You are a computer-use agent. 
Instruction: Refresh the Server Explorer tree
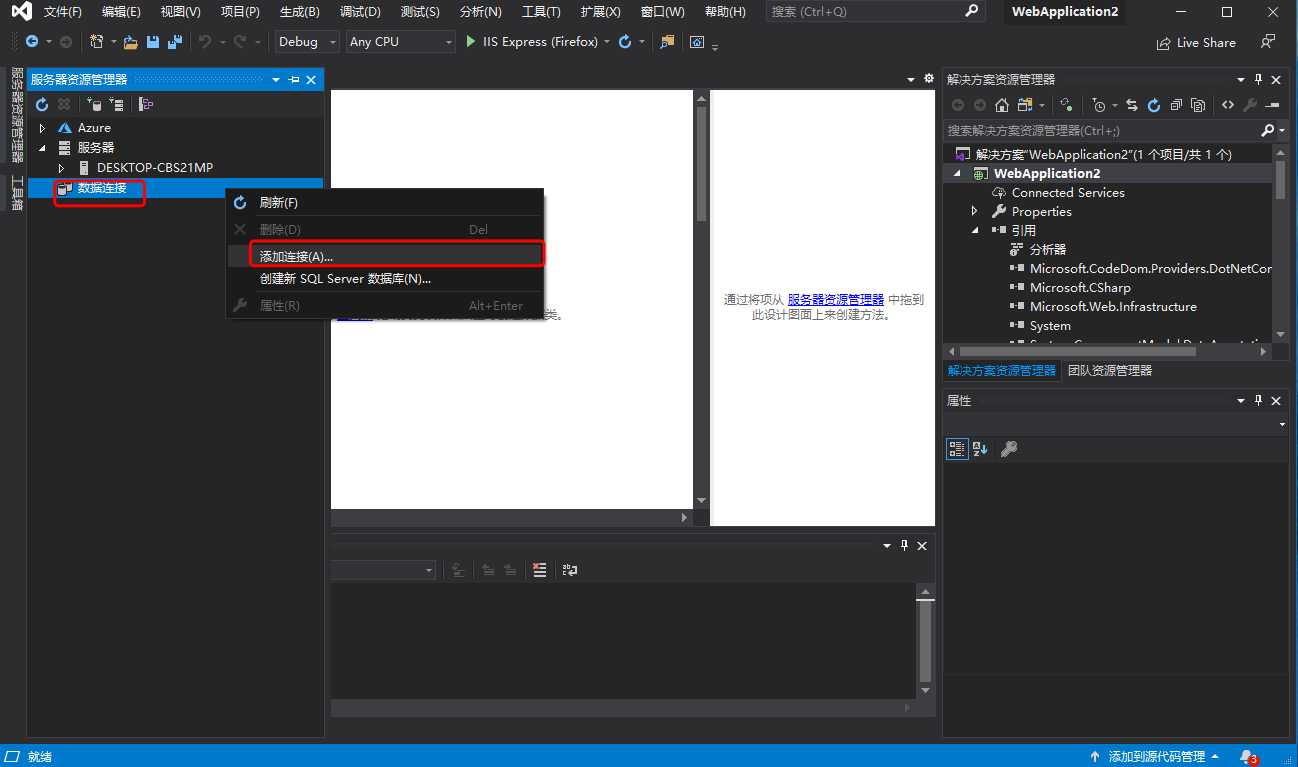tap(42, 104)
